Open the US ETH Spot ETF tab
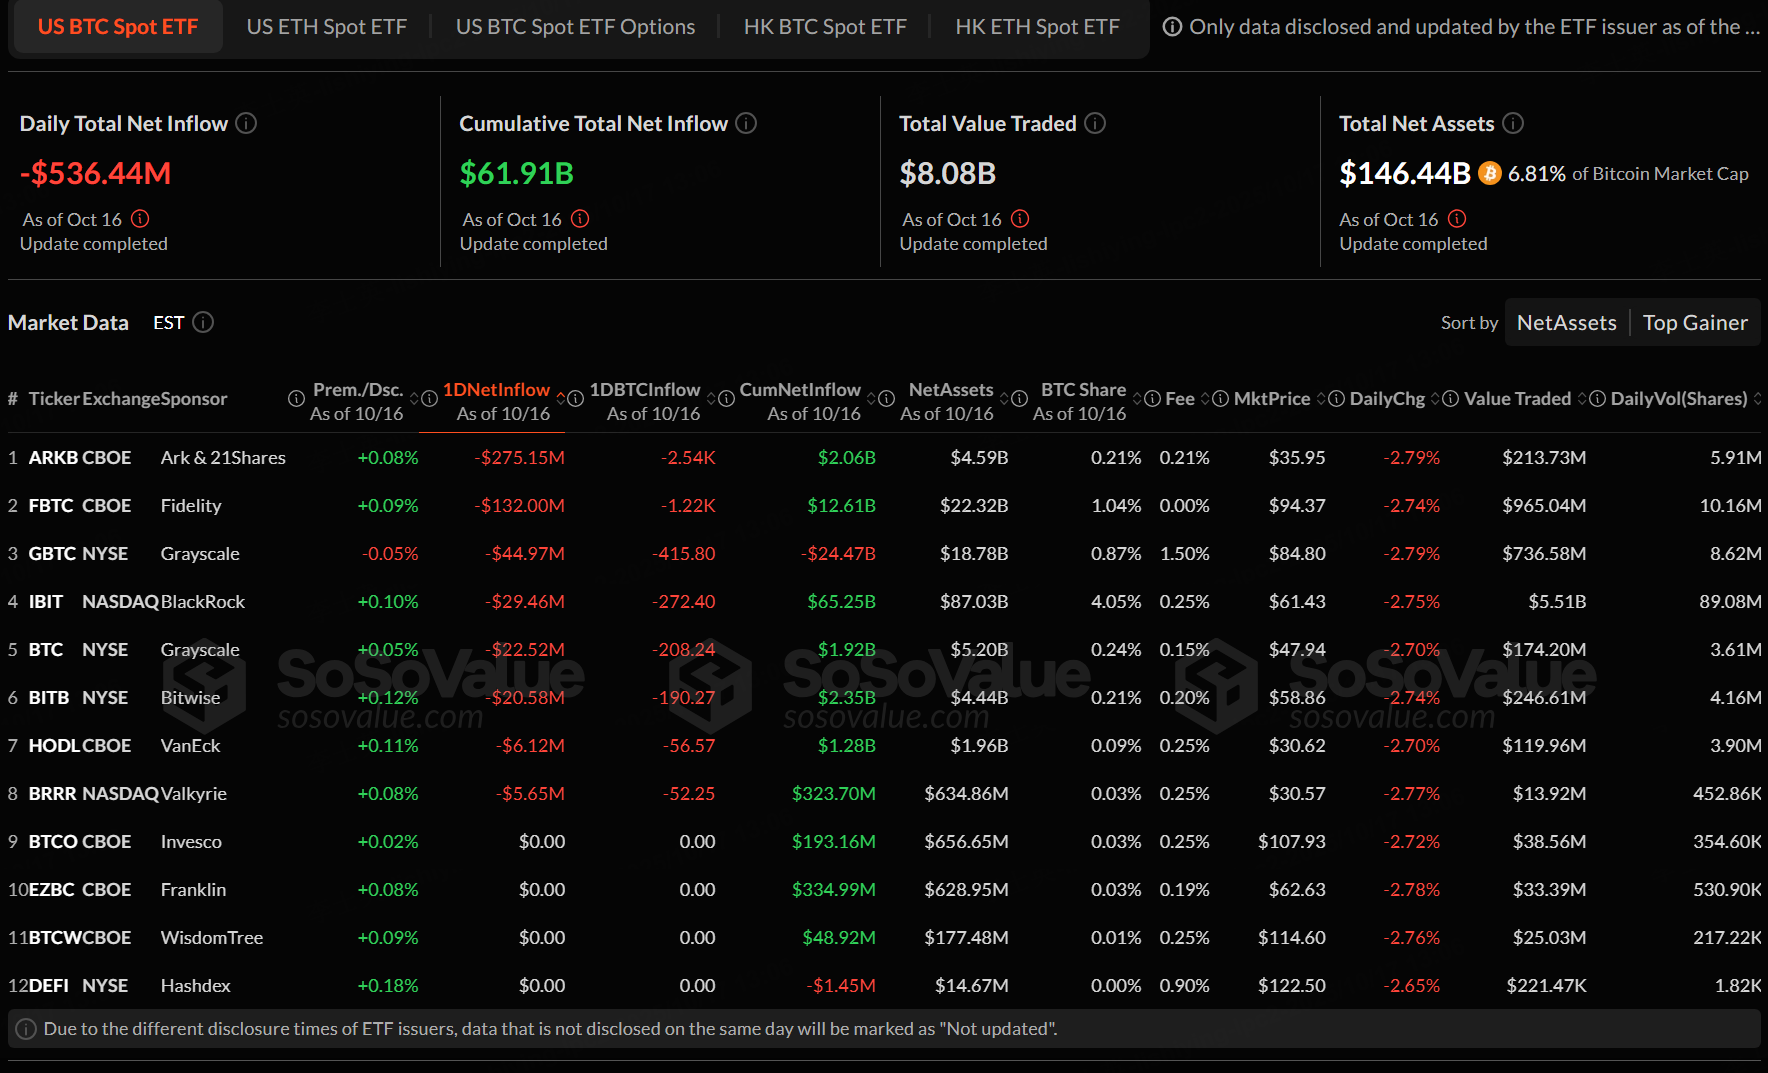The width and height of the screenshot is (1768, 1073). [327, 27]
